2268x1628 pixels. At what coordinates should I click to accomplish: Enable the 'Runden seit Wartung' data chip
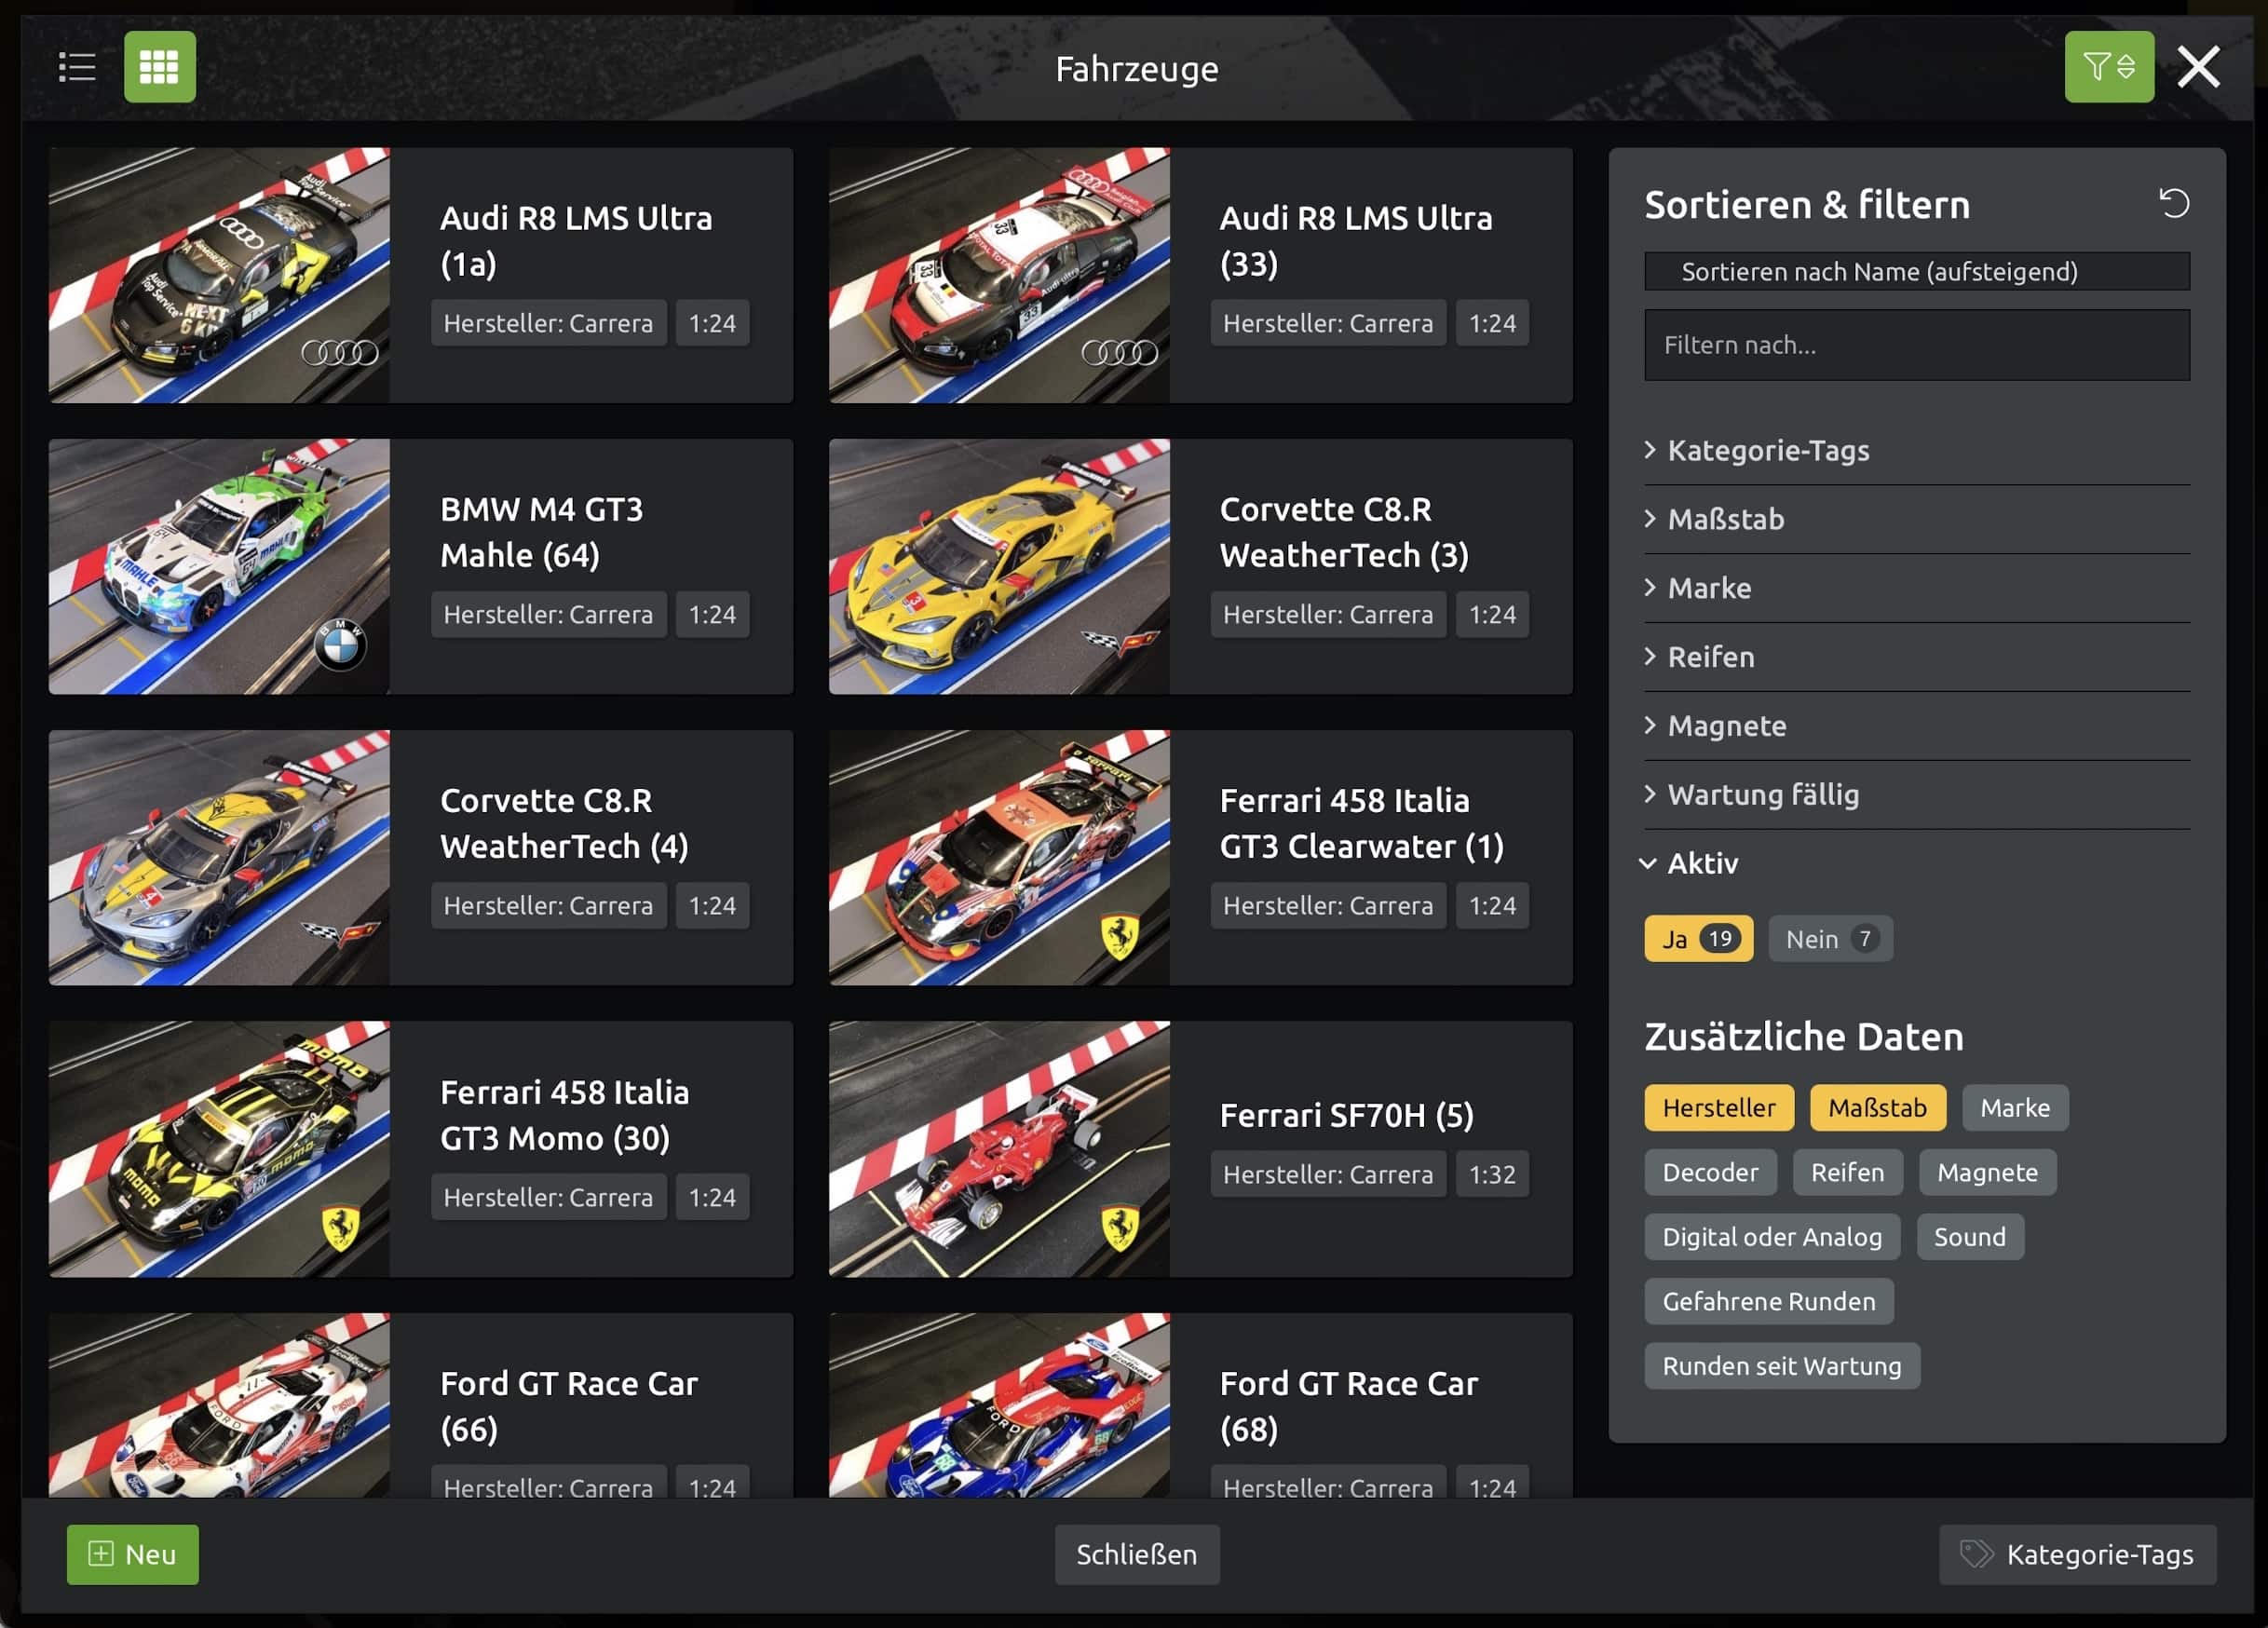pyautogui.click(x=1781, y=1366)
